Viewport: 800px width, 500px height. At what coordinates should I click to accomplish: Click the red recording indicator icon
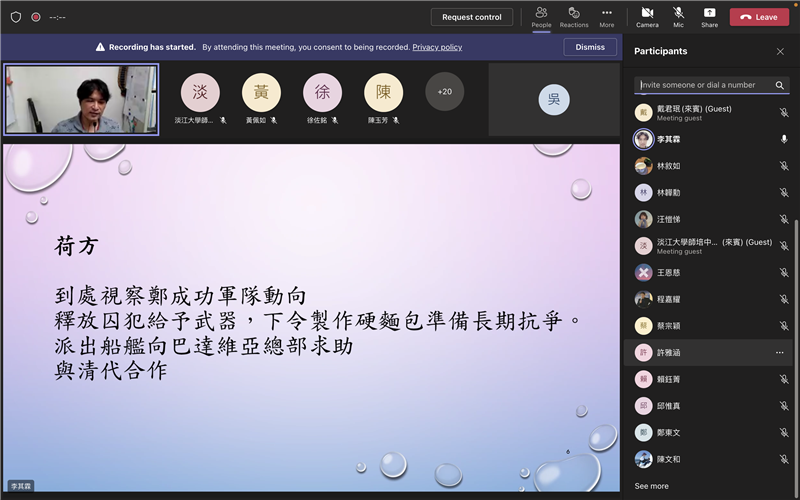[36, 17]
